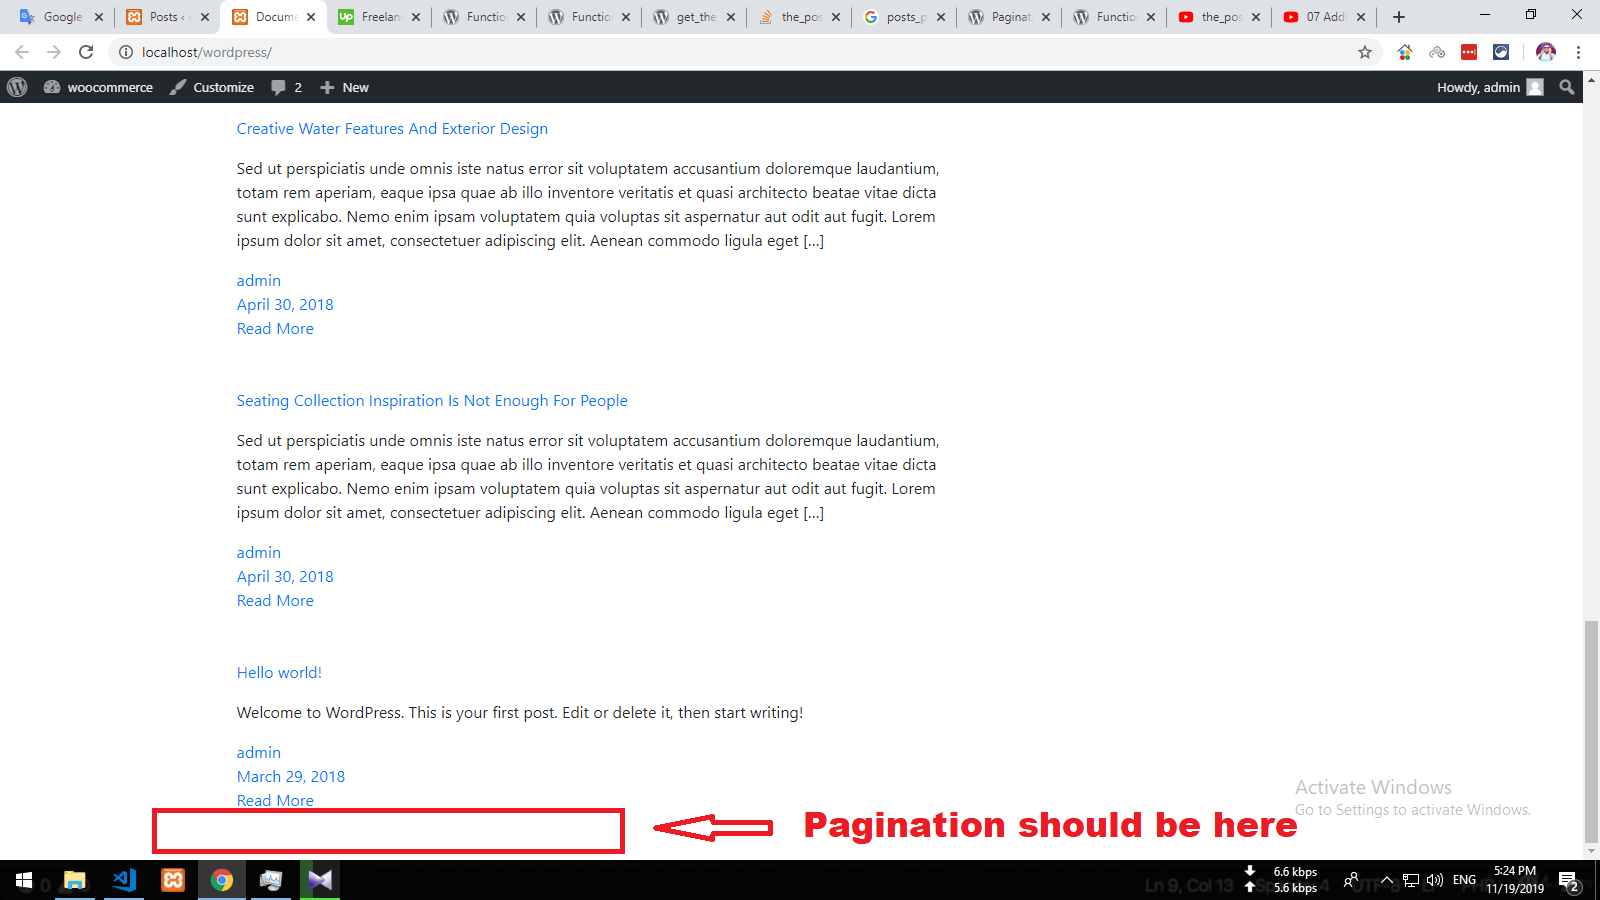Expand the New content menu
Screen dimensions: 1600x900
[345, 87]
